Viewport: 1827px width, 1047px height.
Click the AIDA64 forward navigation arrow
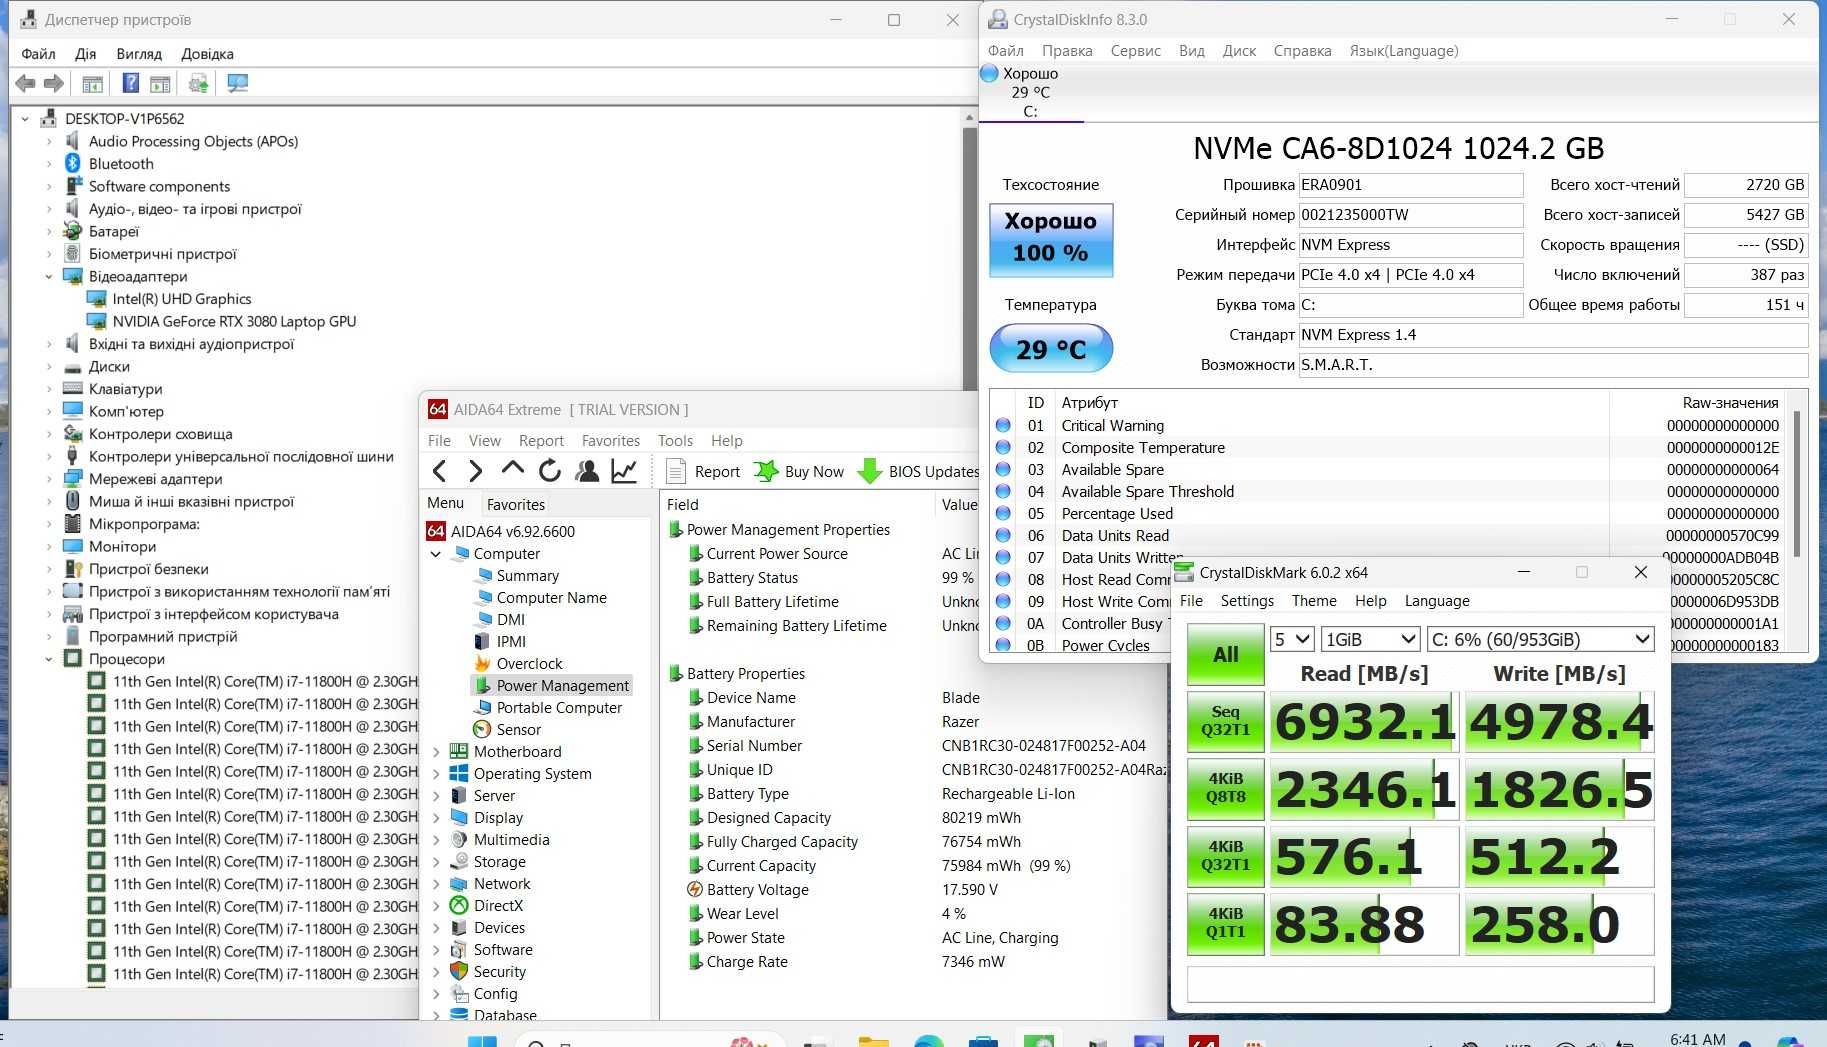pos(476,471)
